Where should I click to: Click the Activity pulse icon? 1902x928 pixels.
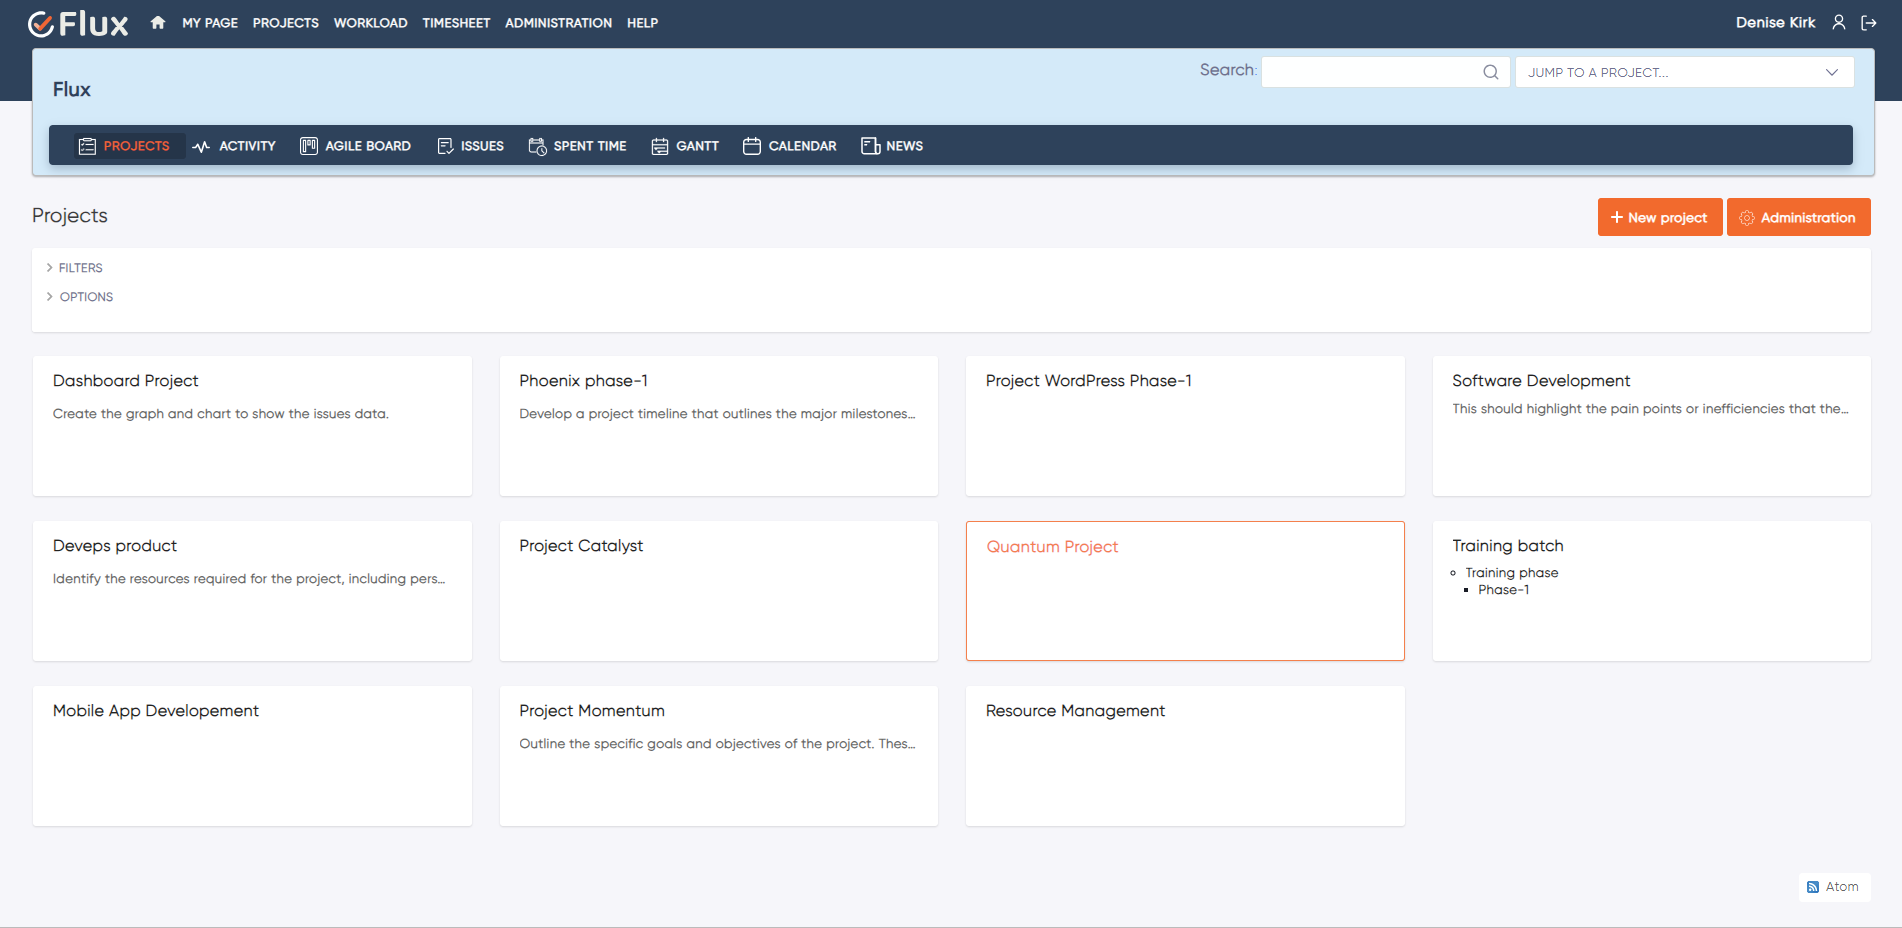click(x=201, y=146)
